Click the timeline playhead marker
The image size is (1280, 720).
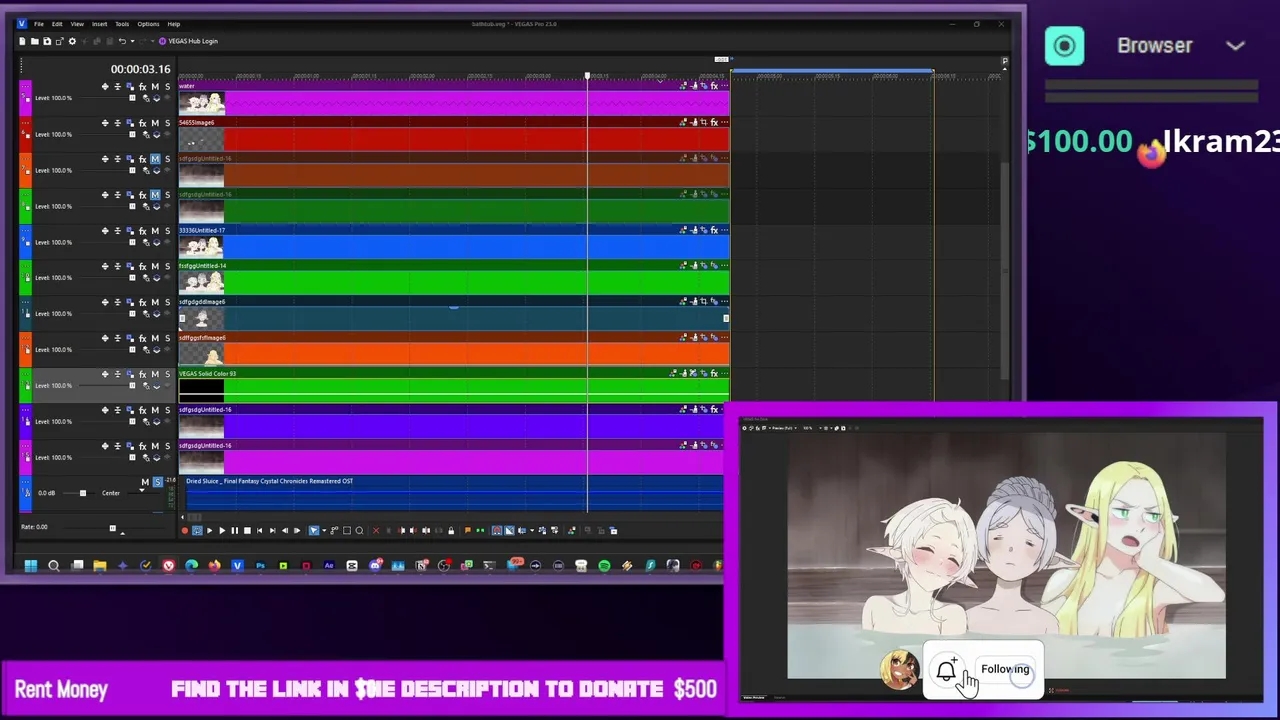point(587,76)
